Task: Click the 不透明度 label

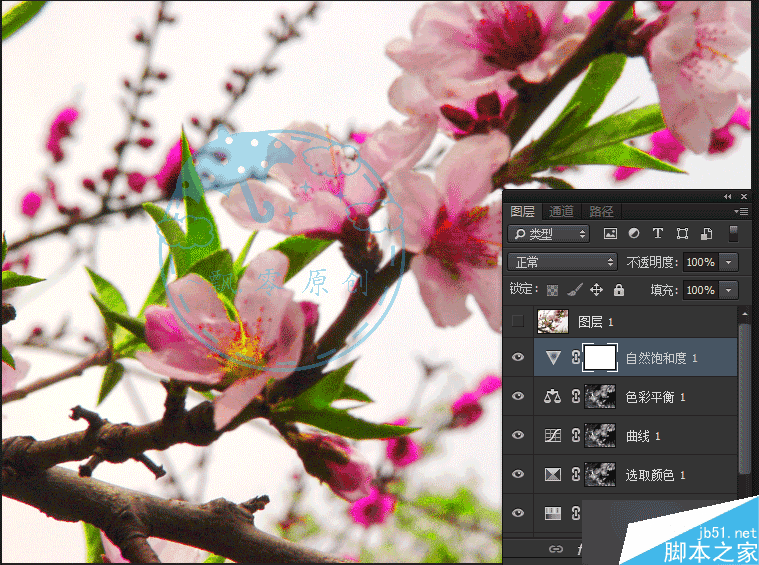Action: [652, 262]
